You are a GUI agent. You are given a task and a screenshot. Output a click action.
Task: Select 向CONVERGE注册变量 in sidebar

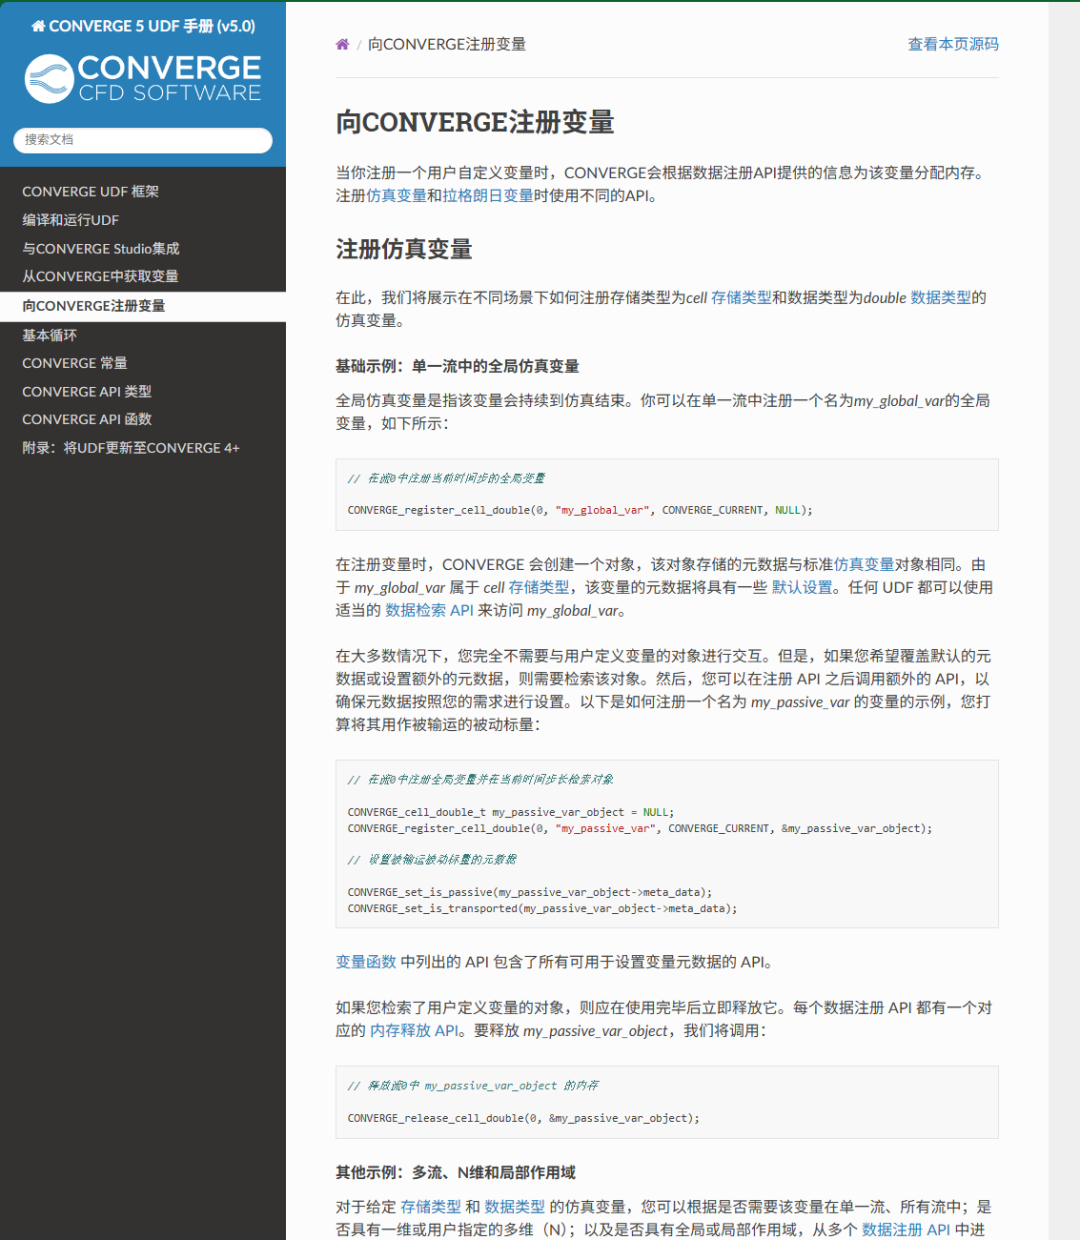point(143,306)
